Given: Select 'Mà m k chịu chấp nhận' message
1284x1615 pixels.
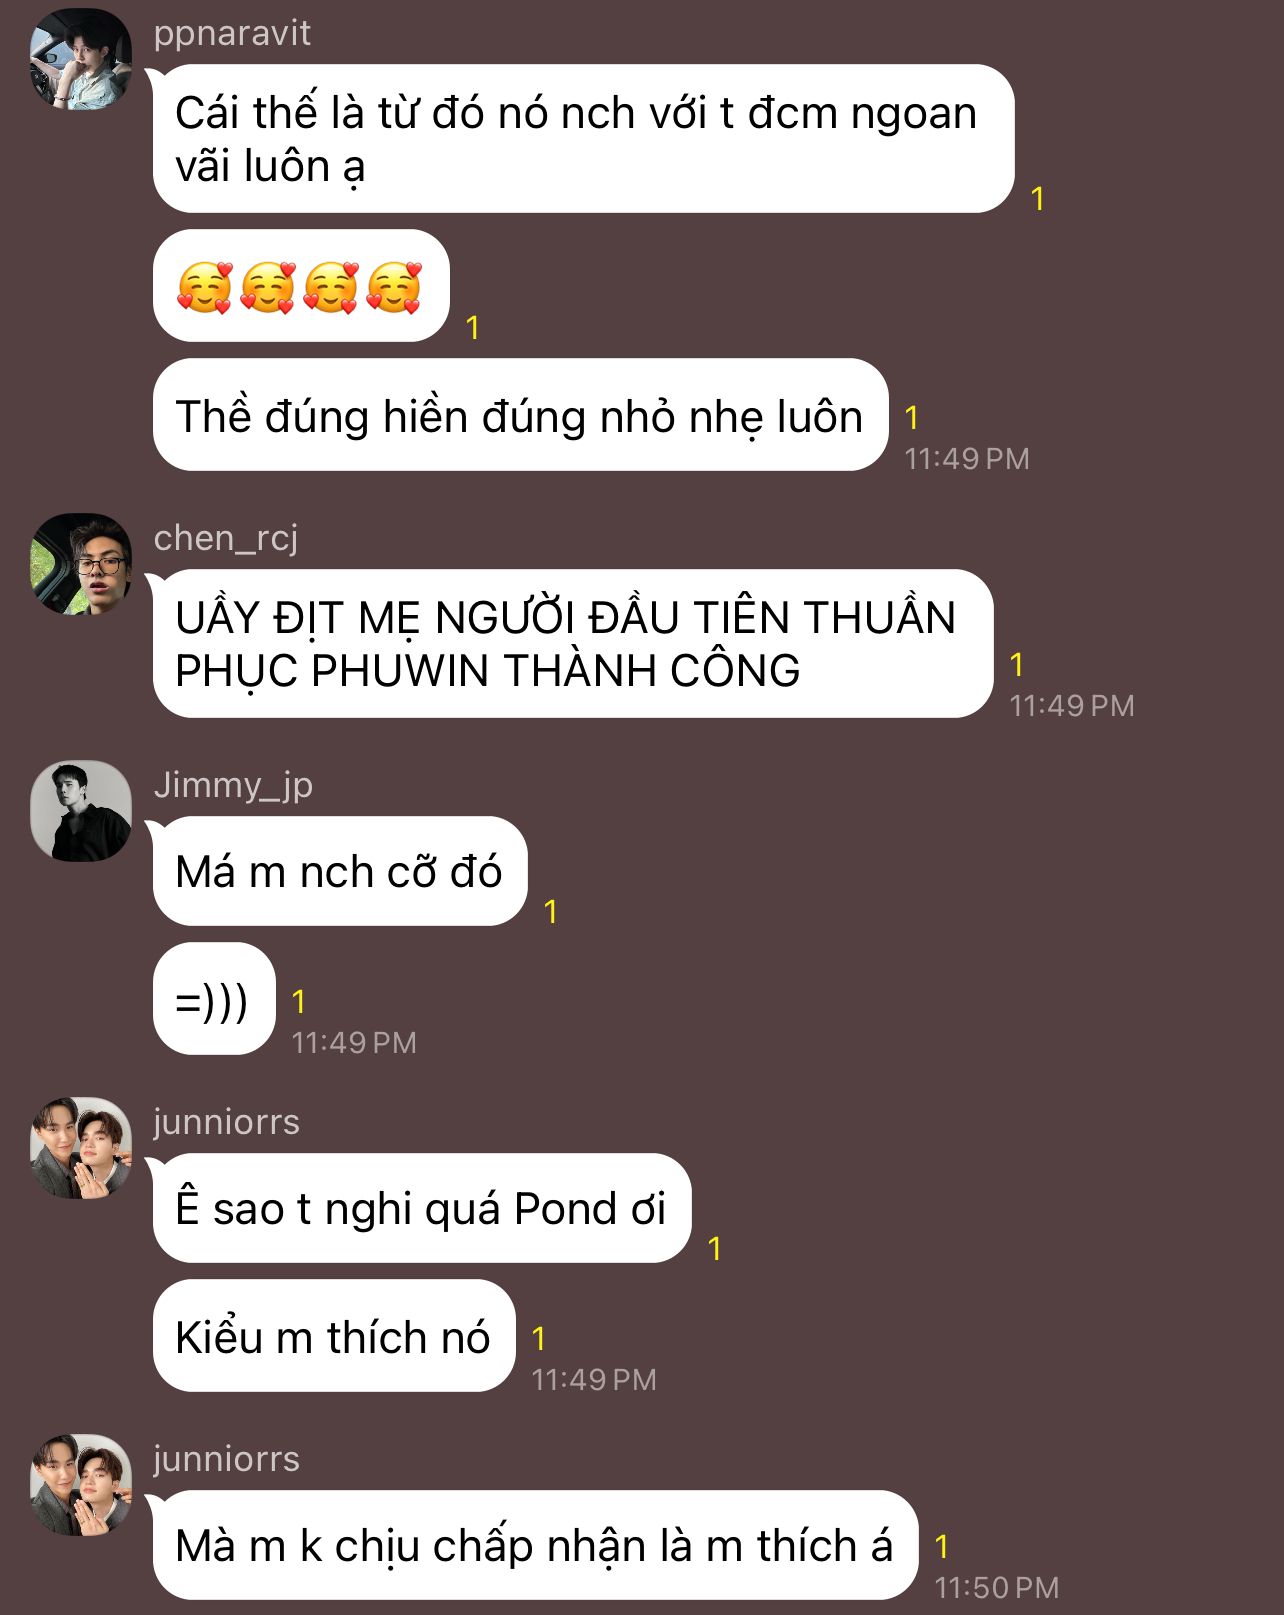Looking at the screenshot, I should click(535, 1545).
